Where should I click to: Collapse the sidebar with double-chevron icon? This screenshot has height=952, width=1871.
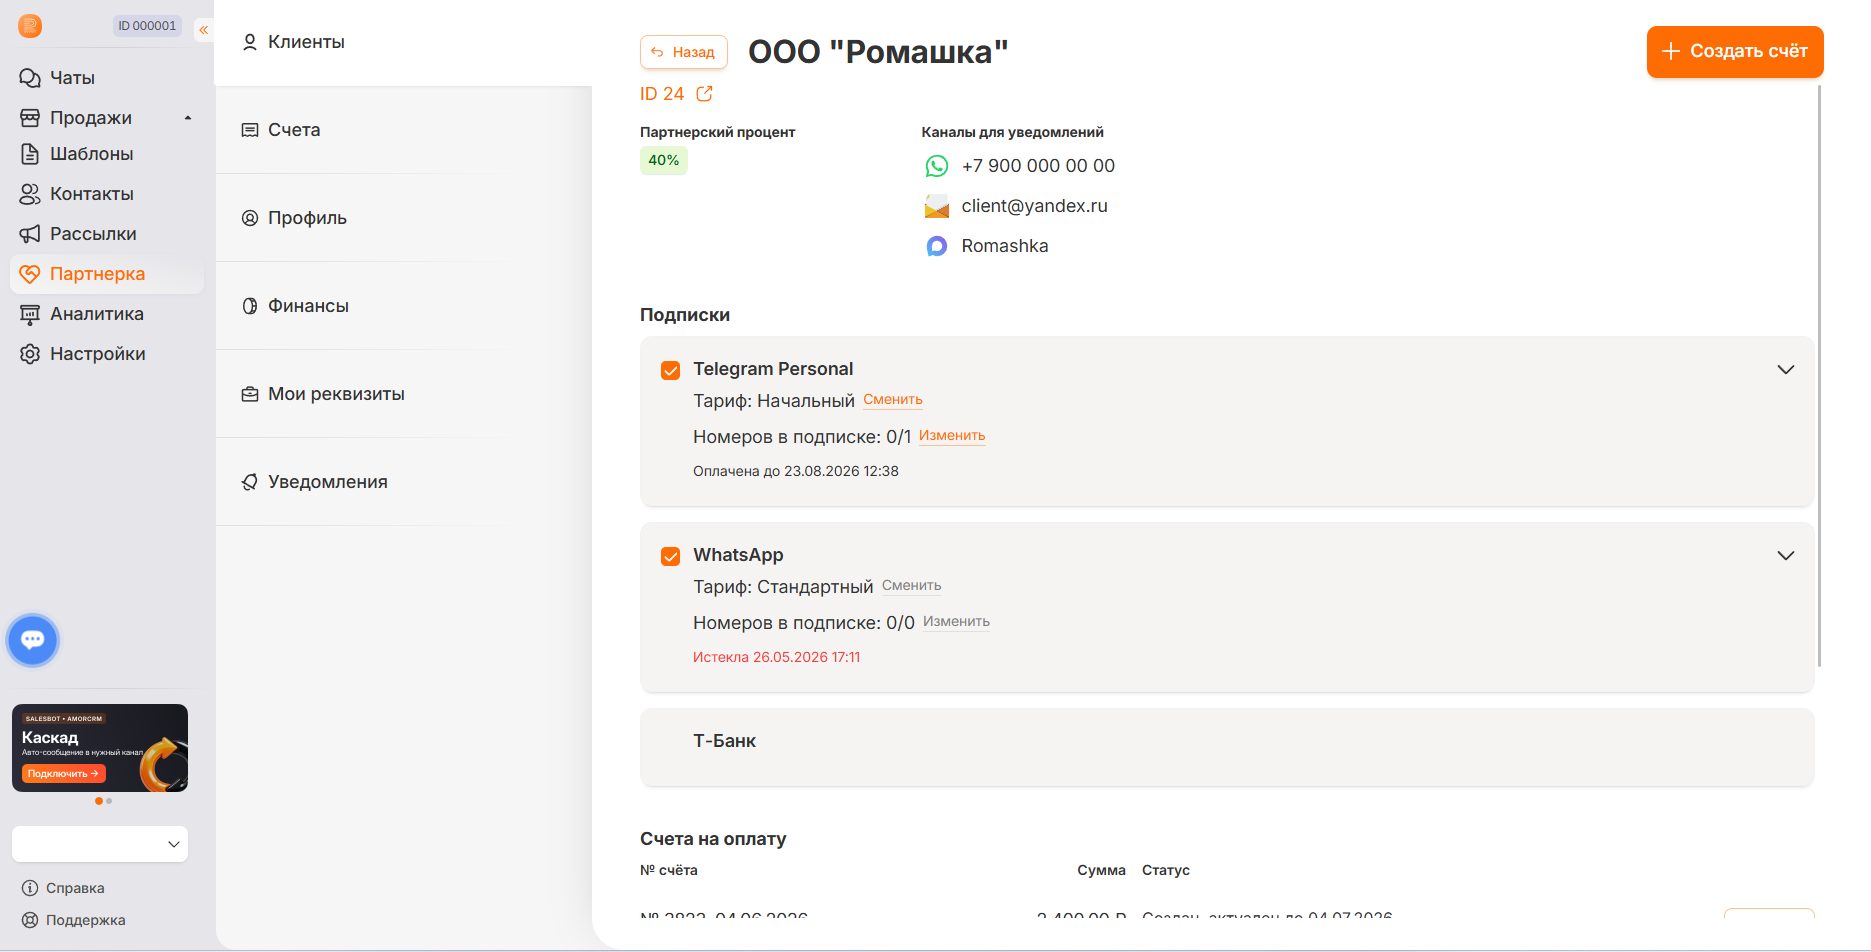204,30
